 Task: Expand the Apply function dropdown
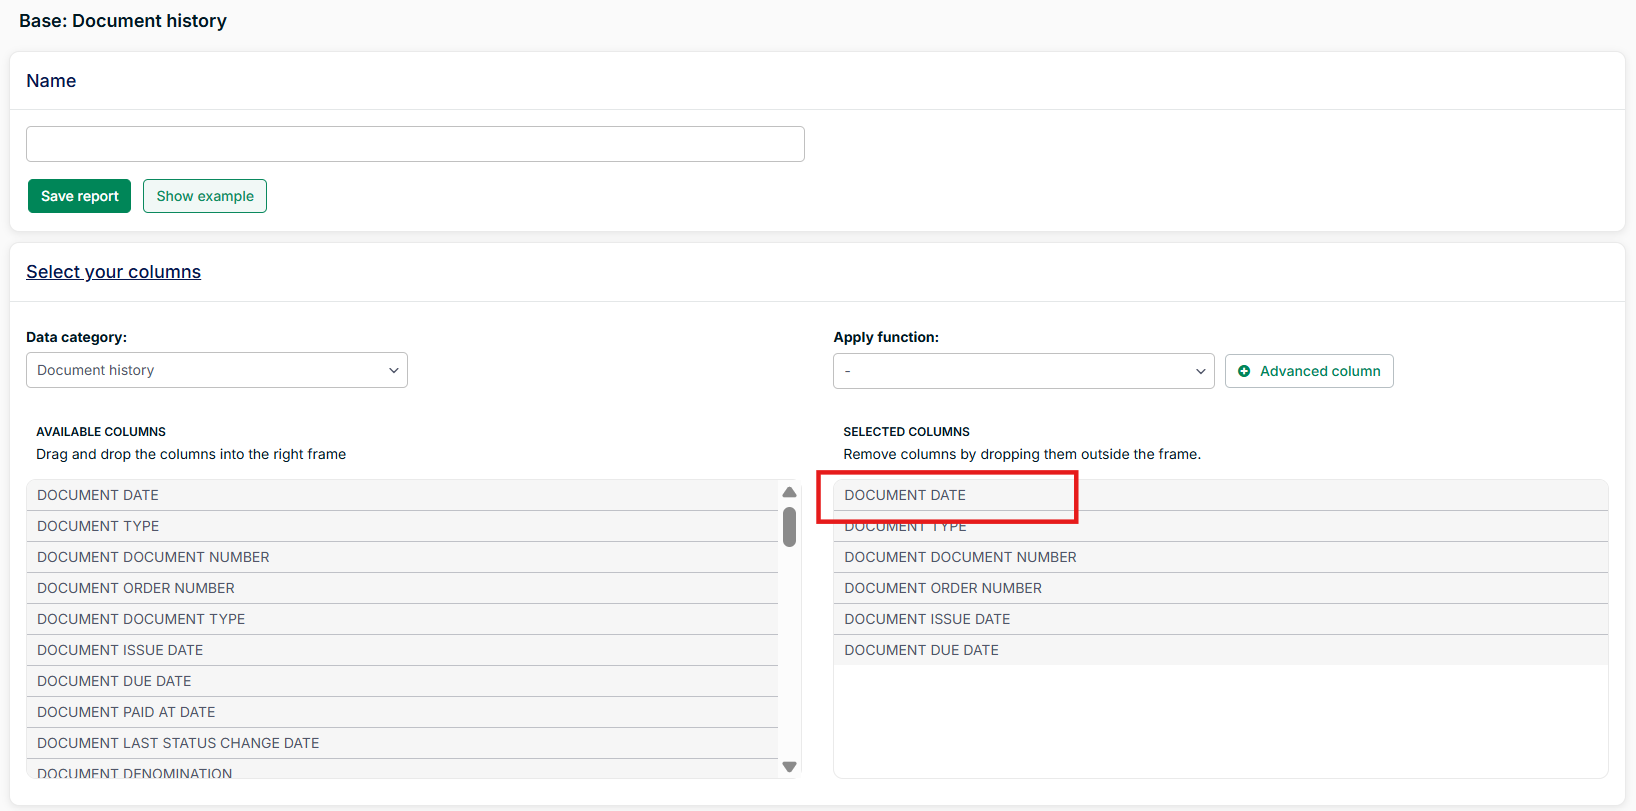1023,371
